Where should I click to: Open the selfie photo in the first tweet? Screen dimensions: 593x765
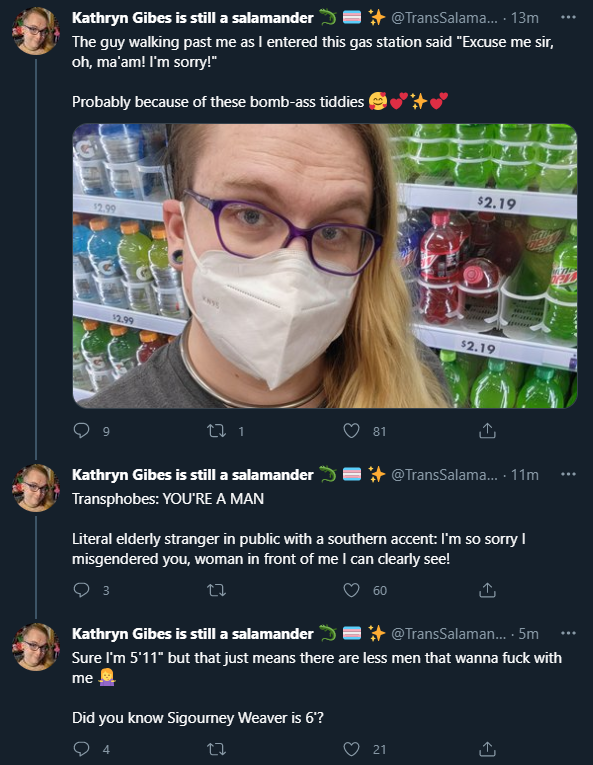(325, 266)
